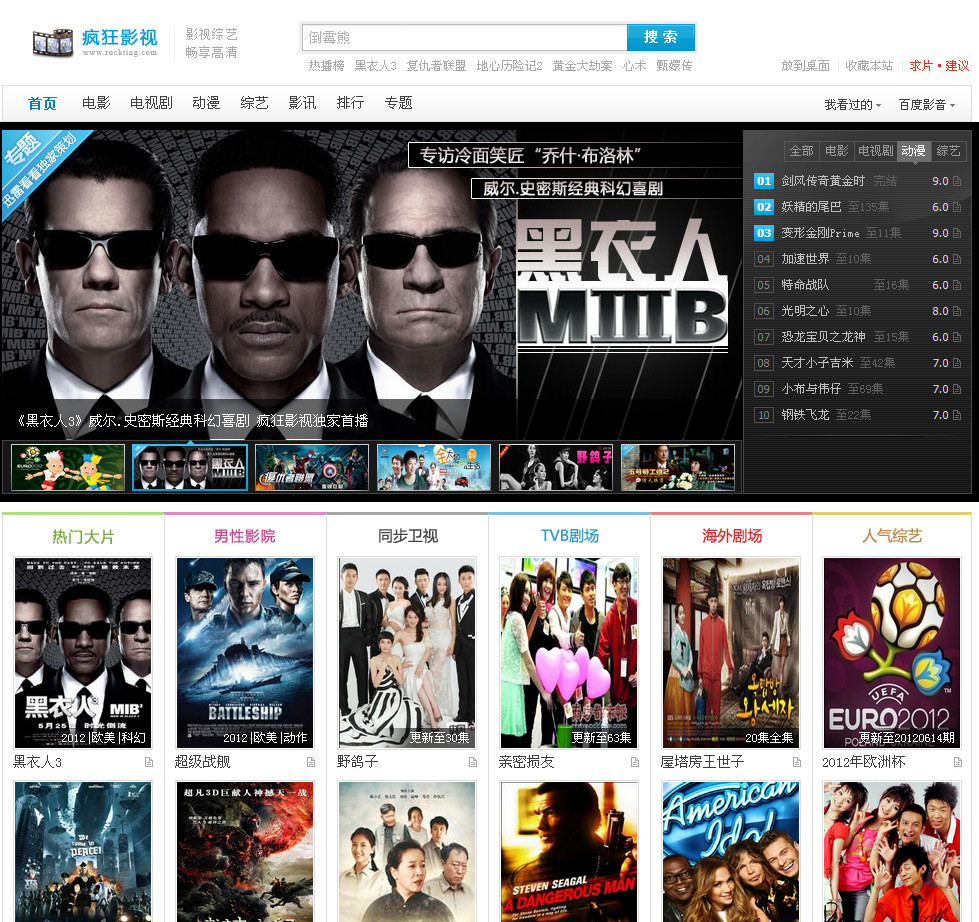Click 收藏本站 link
979x922 pixels.
869,66
